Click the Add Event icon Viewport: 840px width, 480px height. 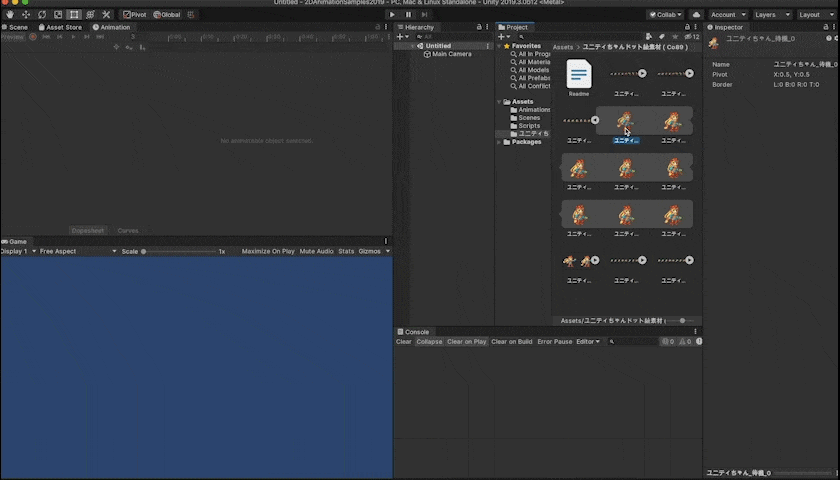(x=142, y=48)
